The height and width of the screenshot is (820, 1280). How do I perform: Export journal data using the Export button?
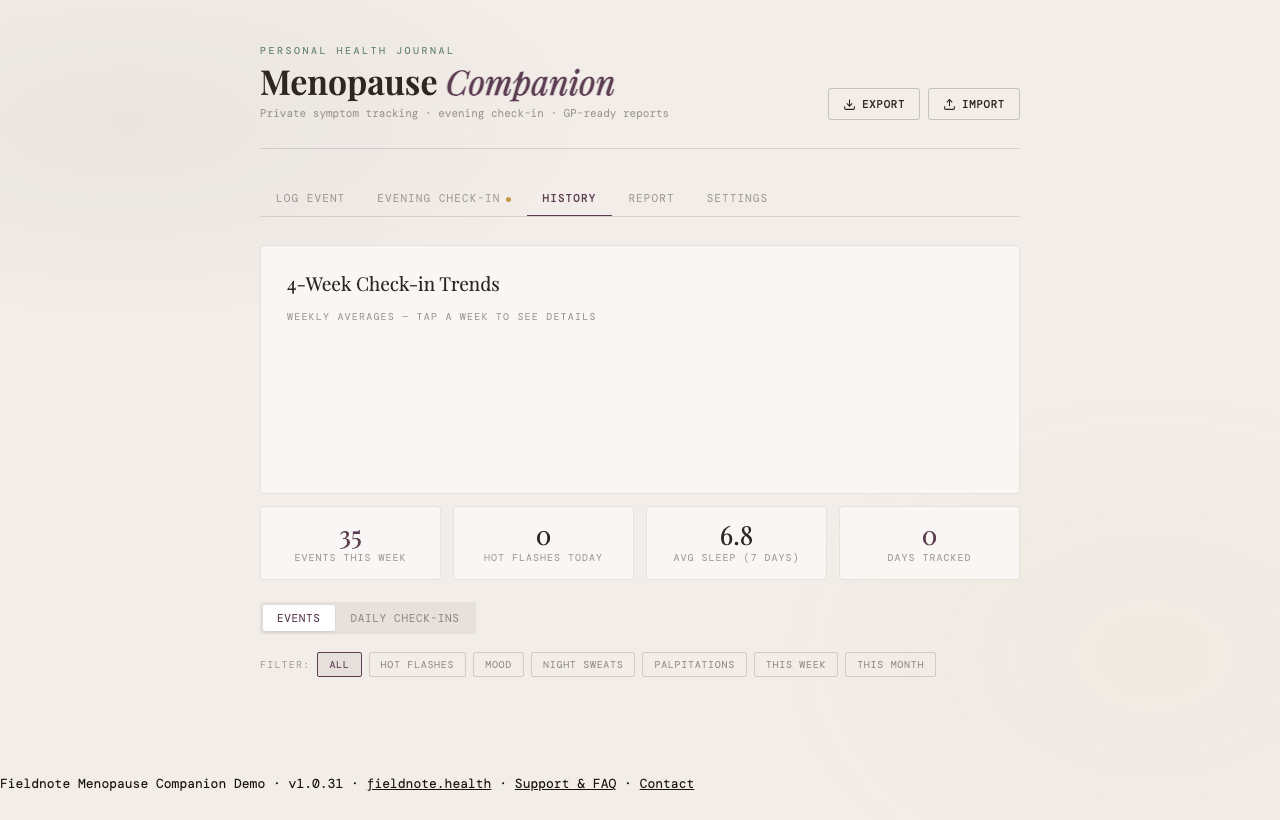873,103
